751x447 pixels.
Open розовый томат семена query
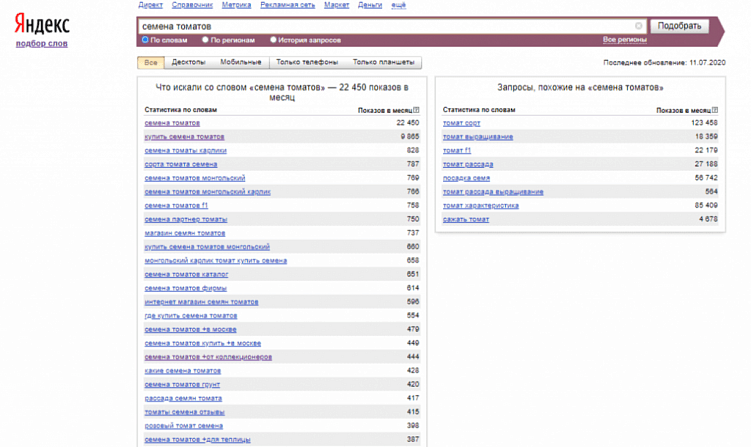(183, 426)
